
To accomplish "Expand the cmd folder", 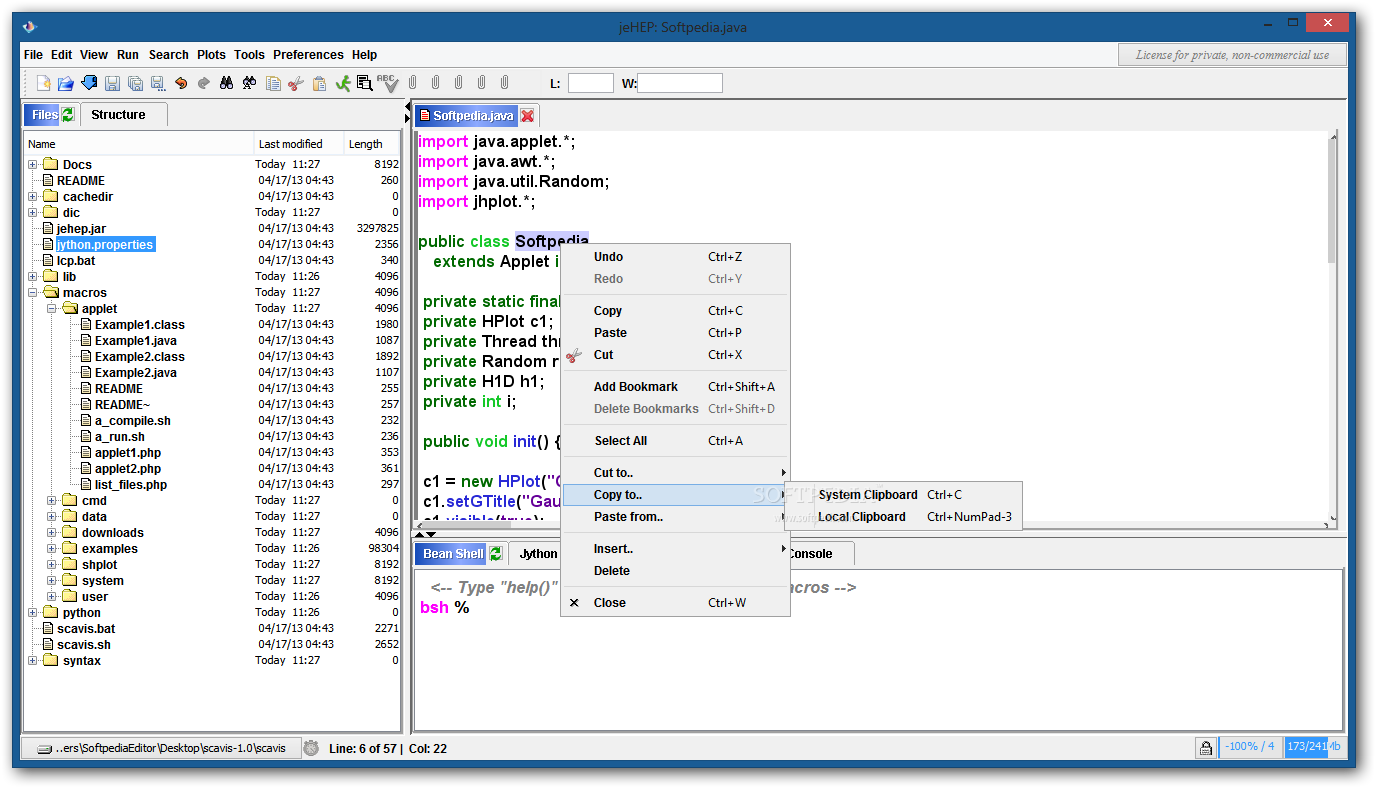I will 52,501.
